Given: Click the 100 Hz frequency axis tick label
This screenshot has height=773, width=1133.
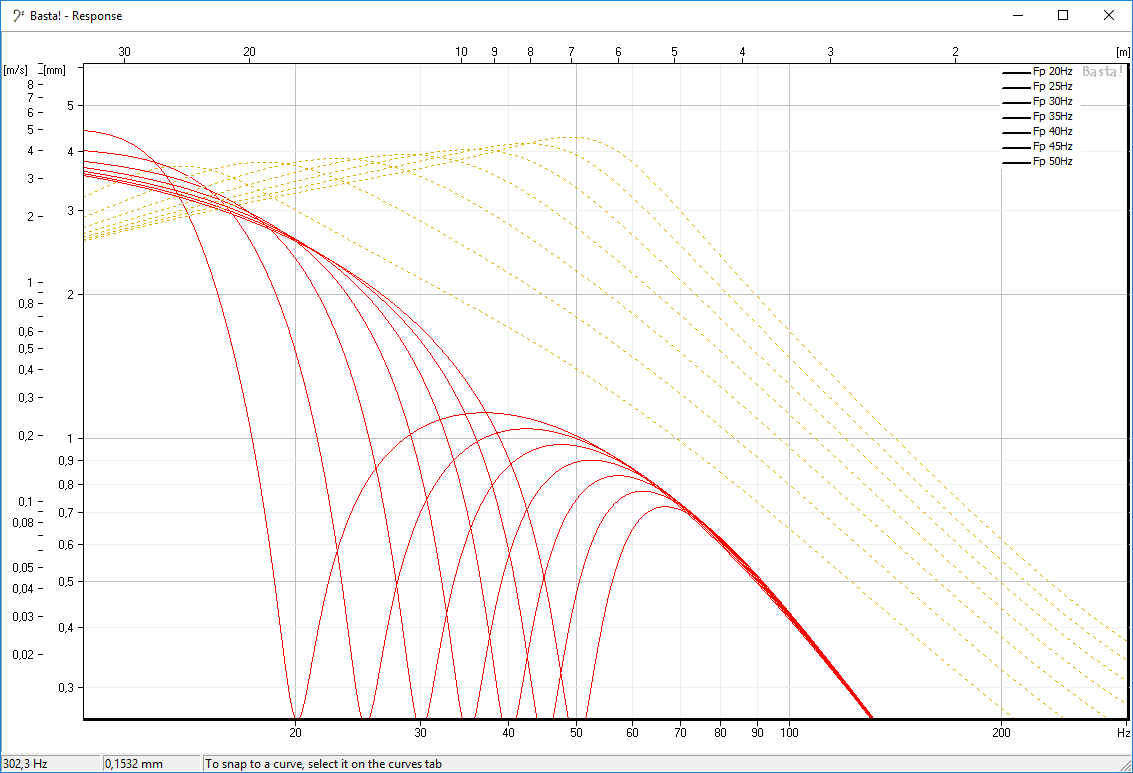Looking at the screenshot, I should tap(789, 733).
